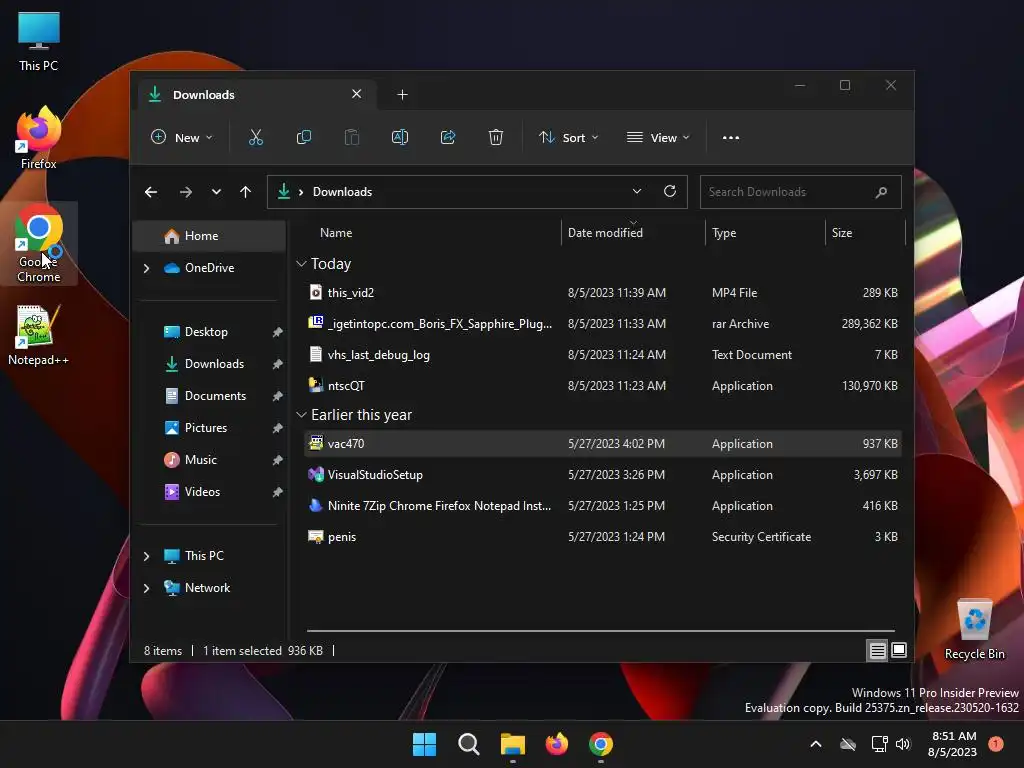Refresh the Downloads folder view
This screenshot has height=768, width=1024.
(x=669, y=191)
